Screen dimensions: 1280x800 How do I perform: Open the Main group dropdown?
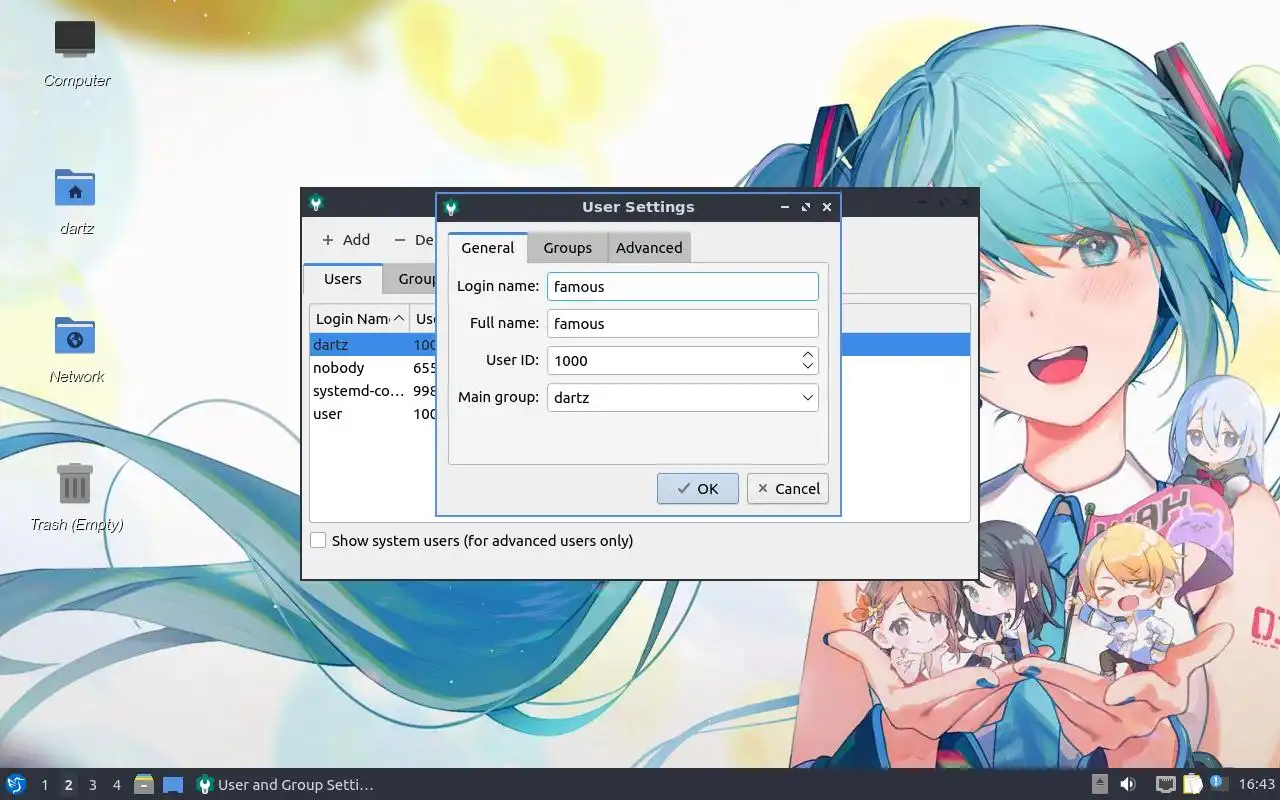tap(683, 397)
